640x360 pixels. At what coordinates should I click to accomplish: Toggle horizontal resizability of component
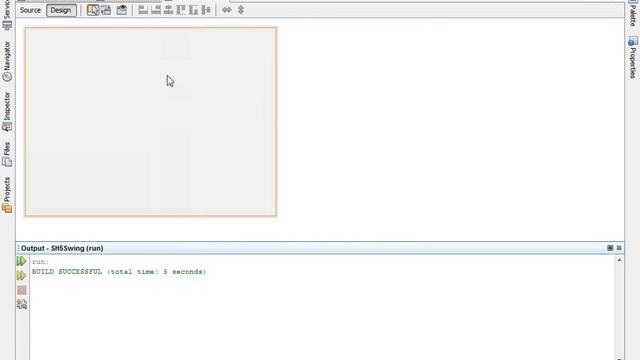[x=227, y=10]
